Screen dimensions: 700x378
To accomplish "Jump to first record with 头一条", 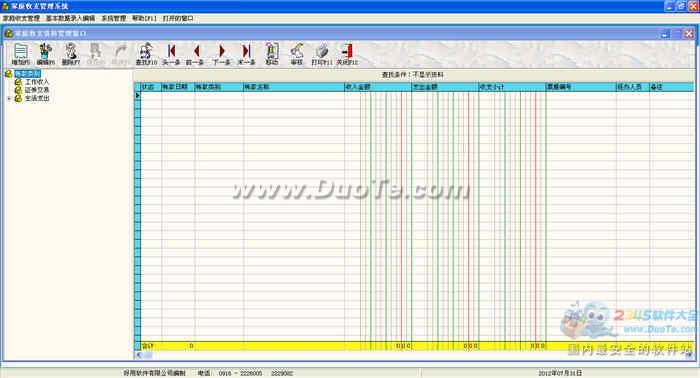I will click(171, 54).
